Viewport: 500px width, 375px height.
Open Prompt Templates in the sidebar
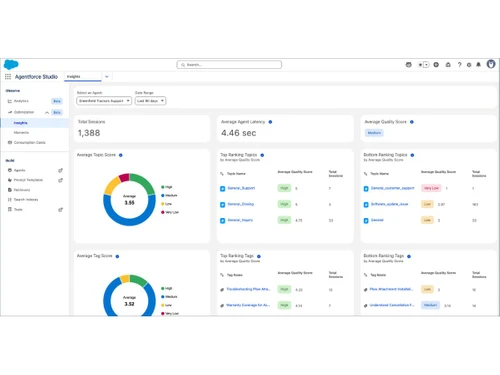[x=28, y=180]
